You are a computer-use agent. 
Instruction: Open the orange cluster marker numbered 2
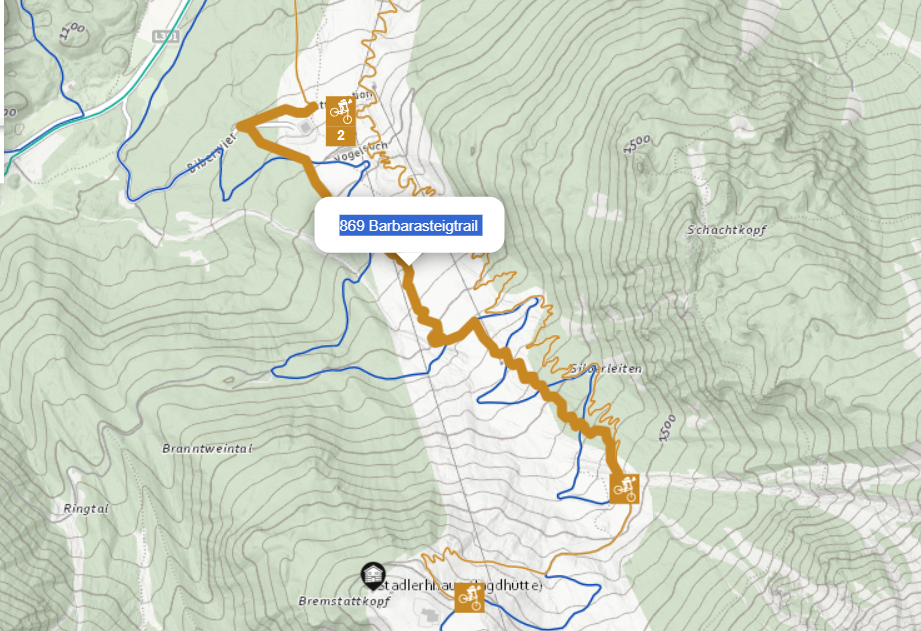click(341, 136)
